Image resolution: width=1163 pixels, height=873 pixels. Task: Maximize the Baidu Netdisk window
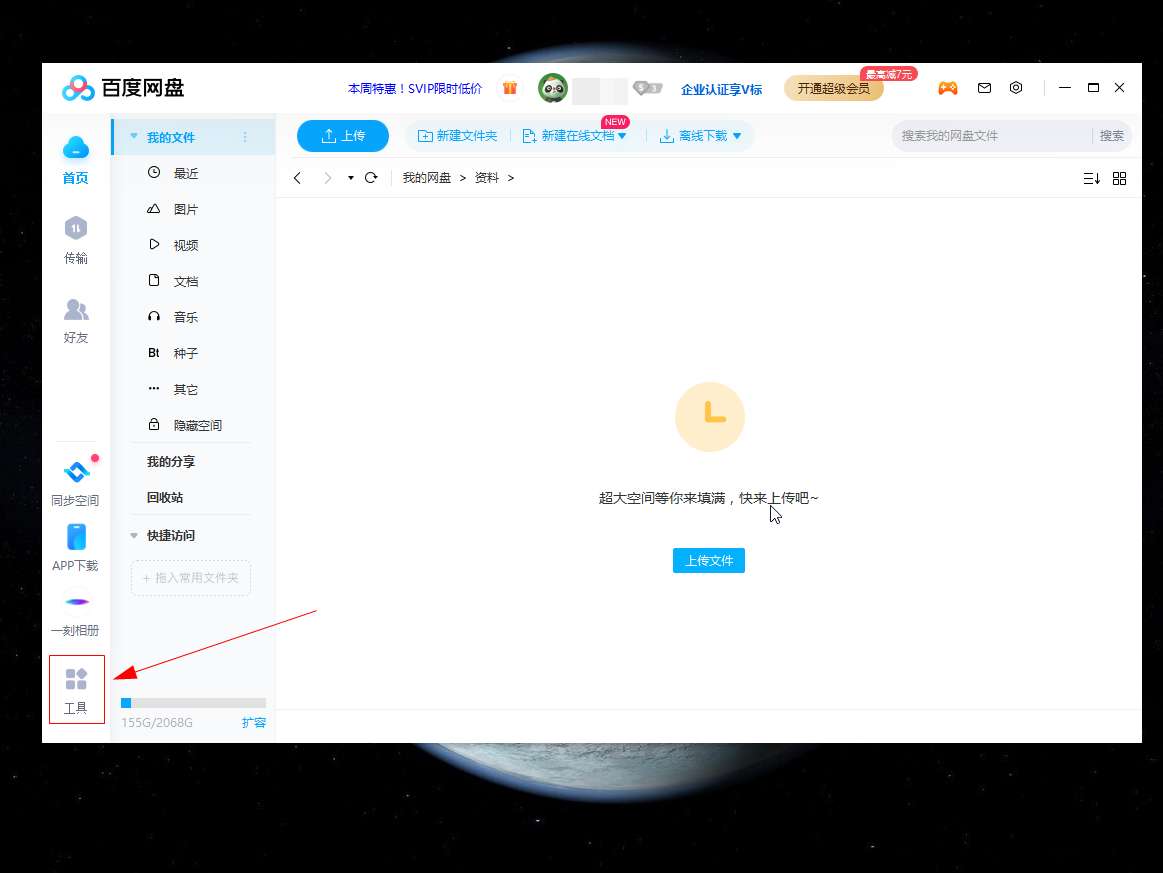coord(1093,88)
